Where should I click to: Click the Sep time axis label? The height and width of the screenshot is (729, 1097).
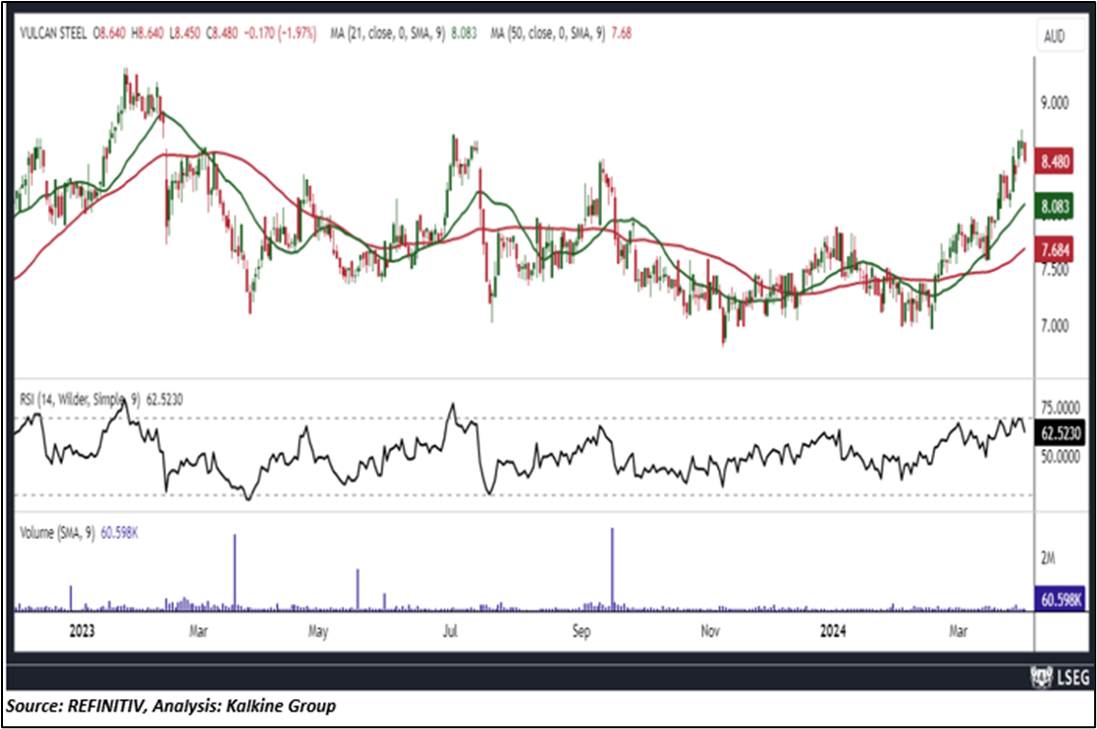(x=581, y=631)
